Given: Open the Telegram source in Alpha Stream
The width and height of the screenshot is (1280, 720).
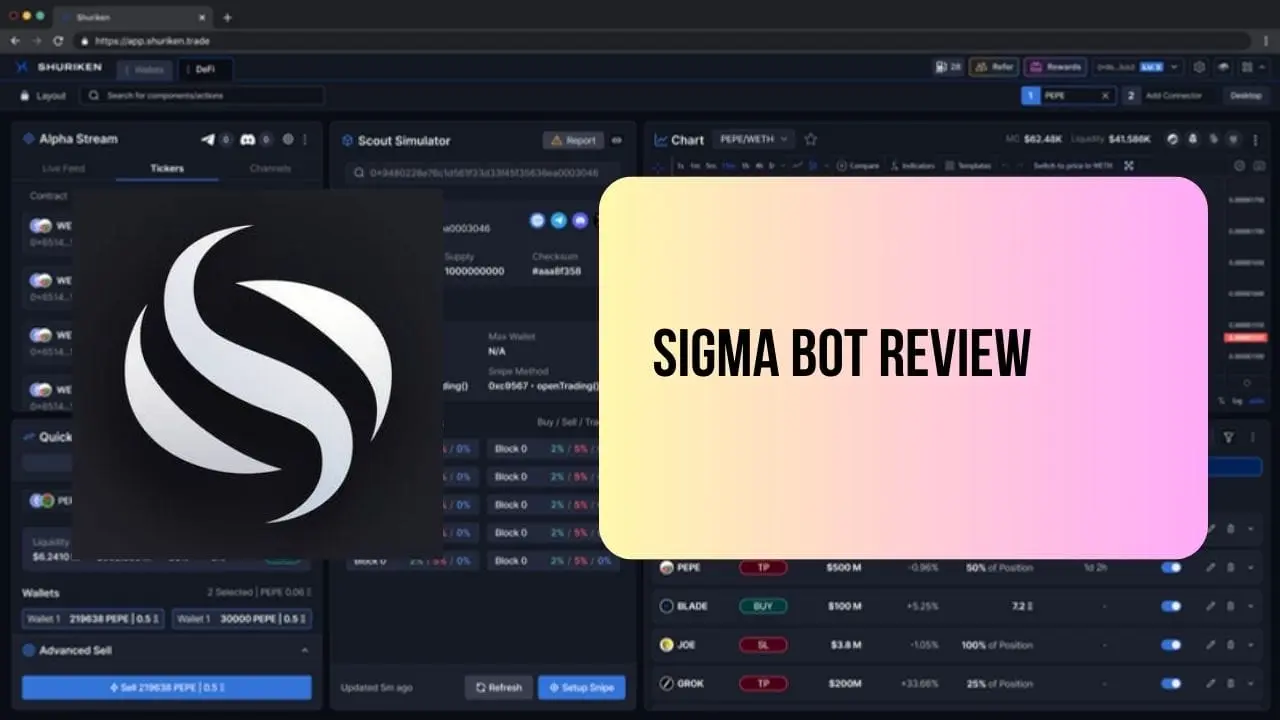Looking at the screenshot, I should (208, 139).
